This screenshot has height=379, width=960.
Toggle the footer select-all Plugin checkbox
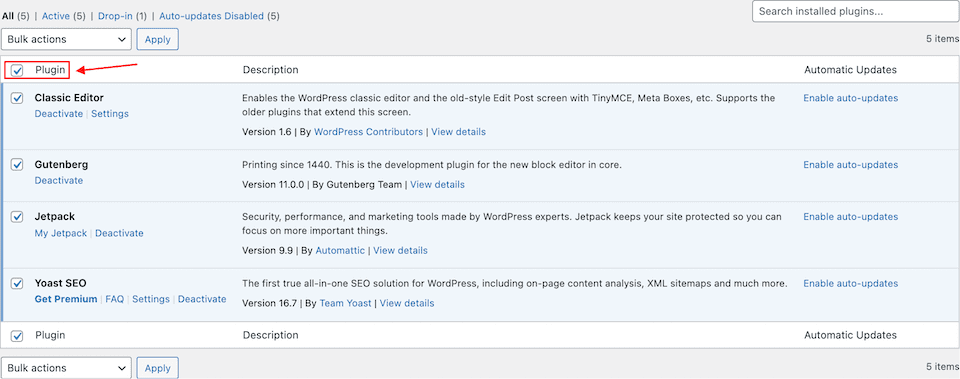pyautogui.click(x=17, y=336)
